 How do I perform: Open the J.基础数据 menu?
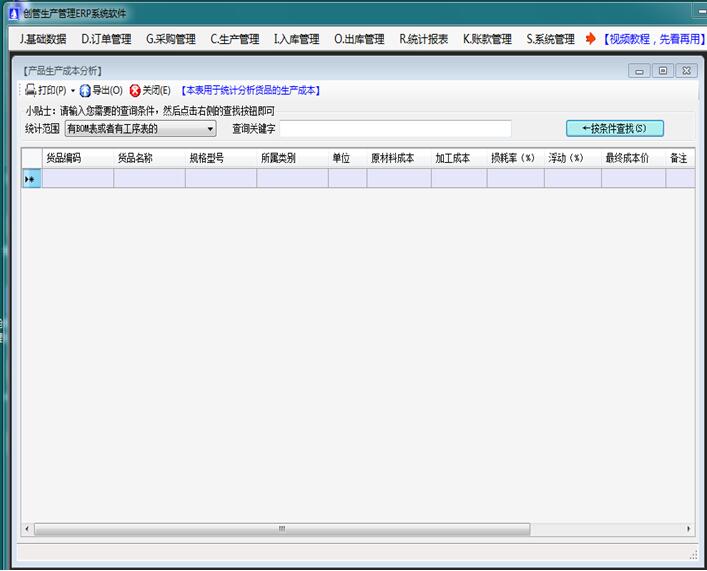point(43,39)
